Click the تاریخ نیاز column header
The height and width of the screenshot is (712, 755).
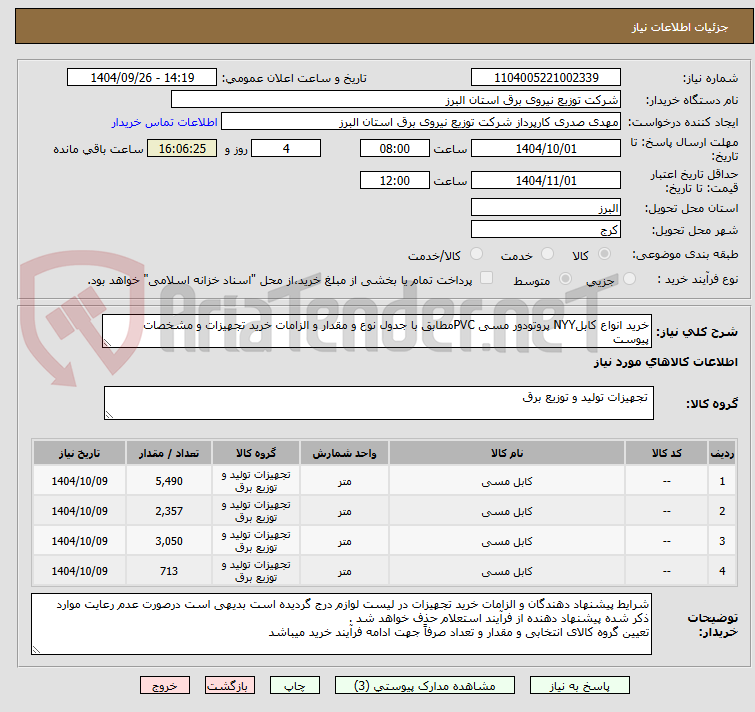[79, 453]
